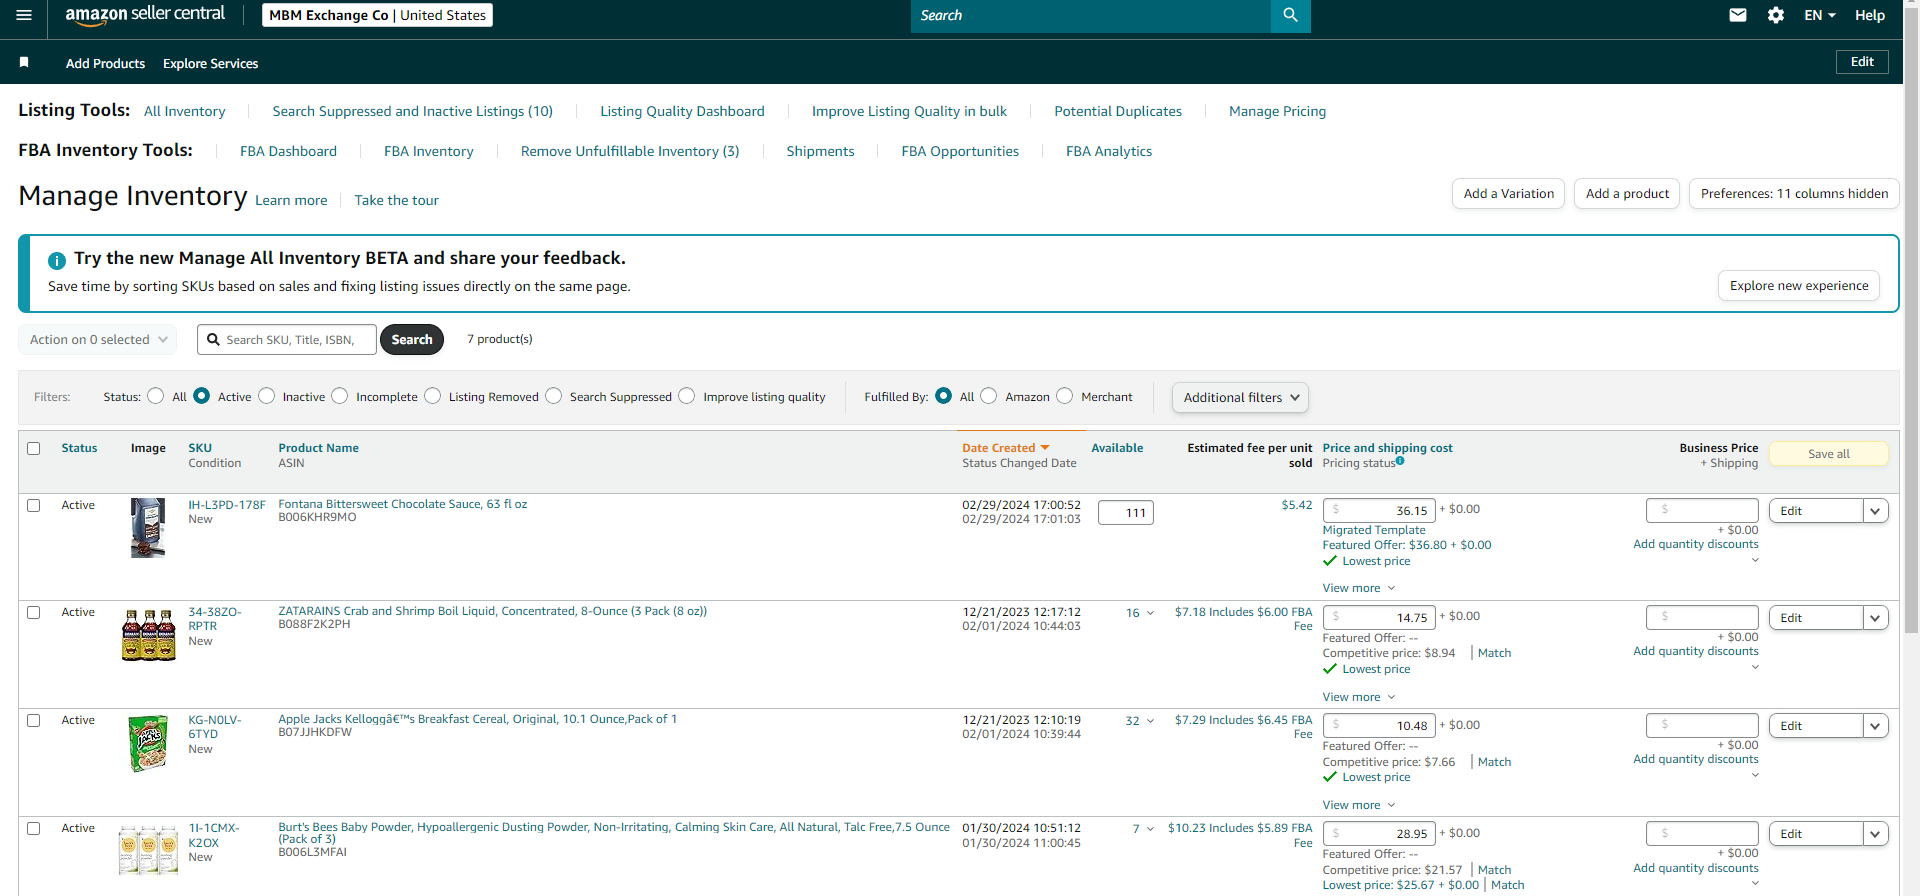Open Apple Jacks cereal product thumbnail
This screenshot has width=1920, height=896.
(148, 743)
